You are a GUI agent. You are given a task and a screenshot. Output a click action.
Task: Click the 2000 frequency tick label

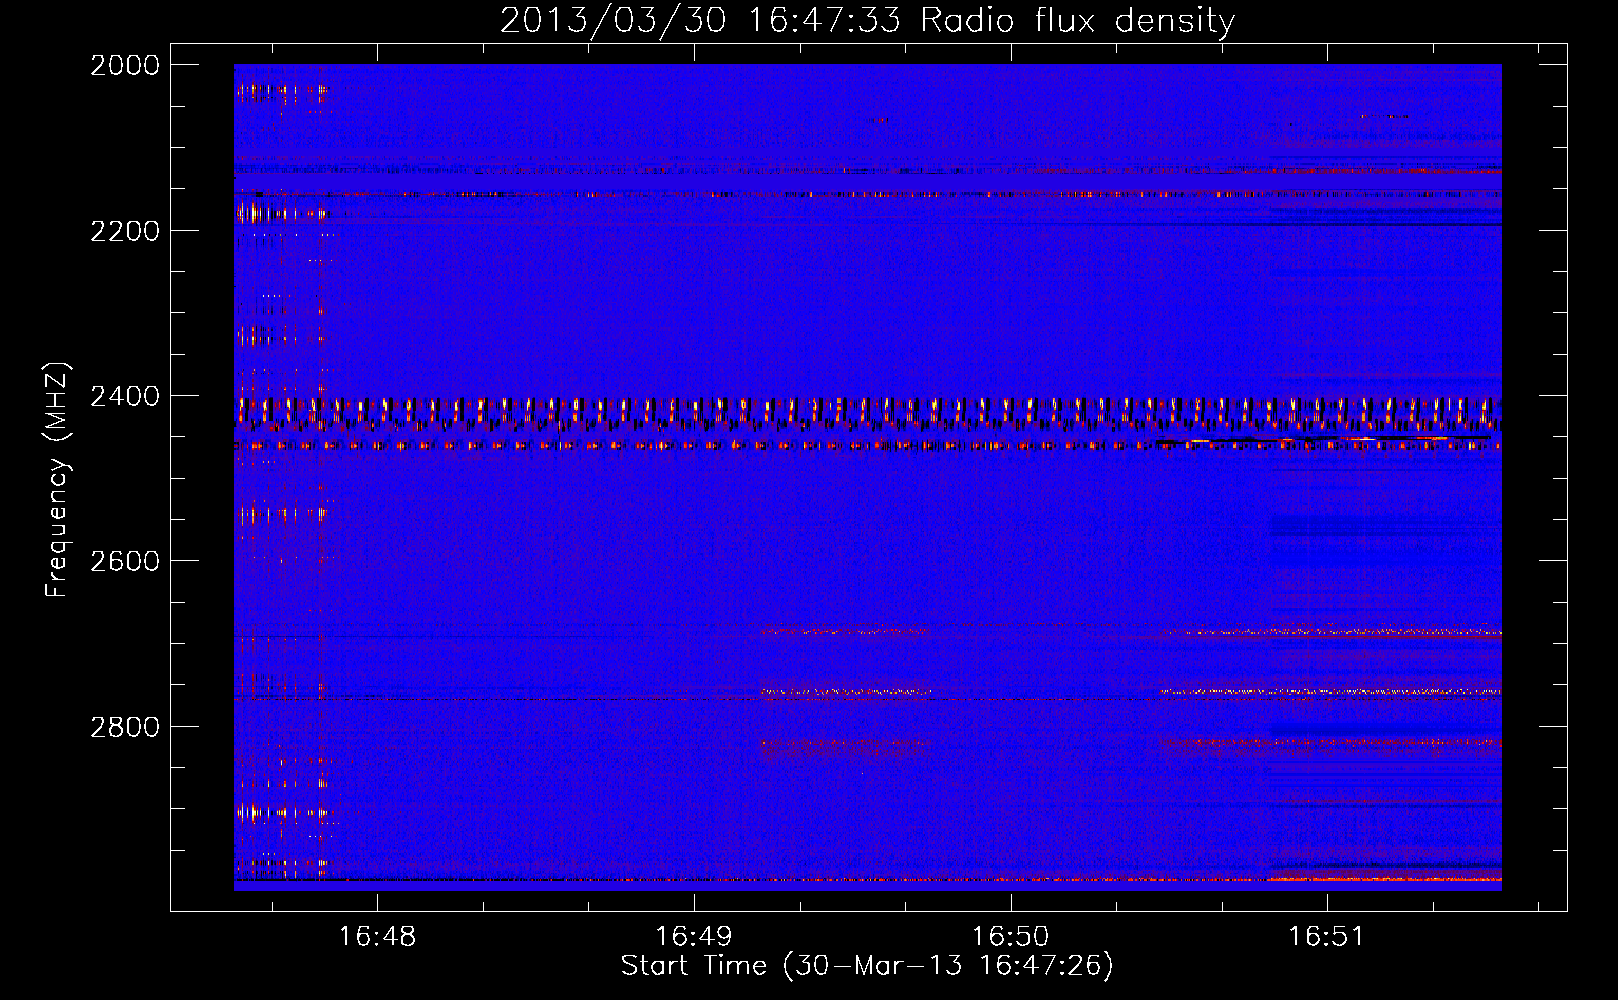pyautogui.click(x=125, y=65)
